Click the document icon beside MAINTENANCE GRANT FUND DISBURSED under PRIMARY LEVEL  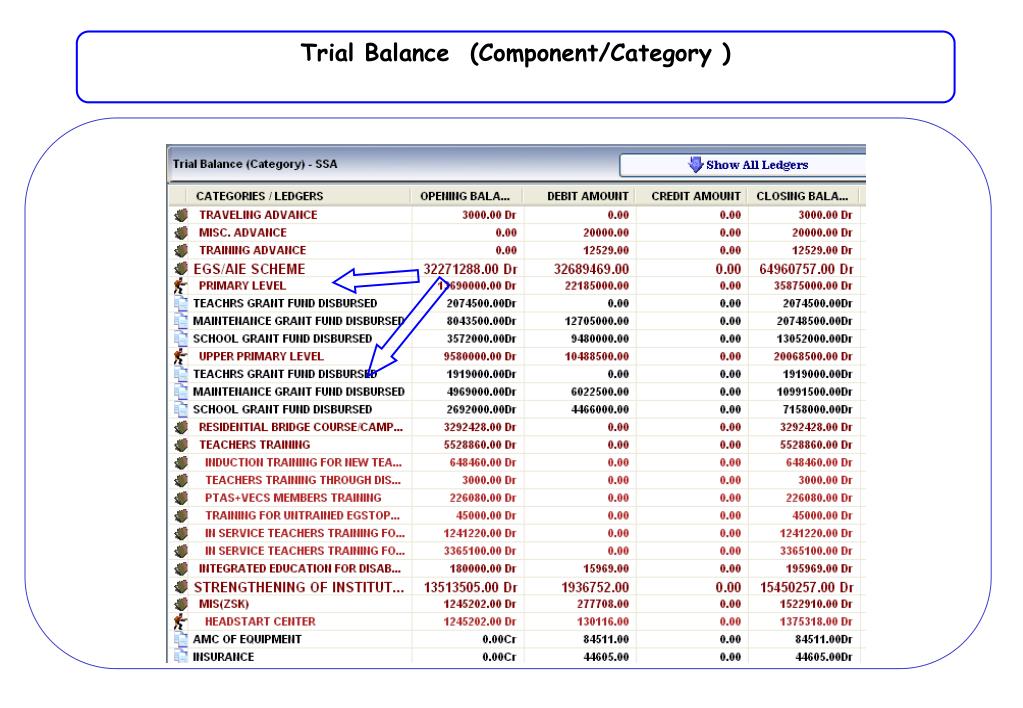pos(181,321)
